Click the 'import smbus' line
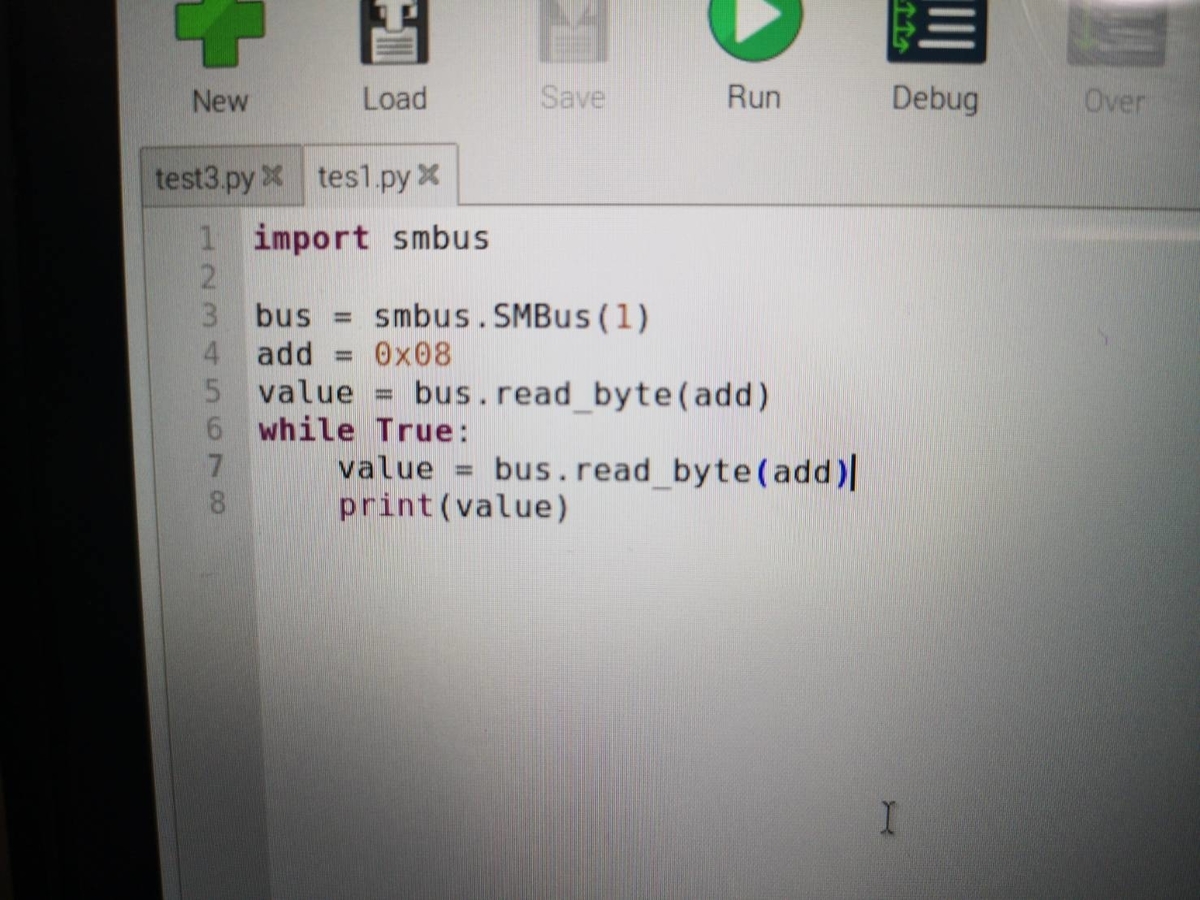 click(371, 238)
